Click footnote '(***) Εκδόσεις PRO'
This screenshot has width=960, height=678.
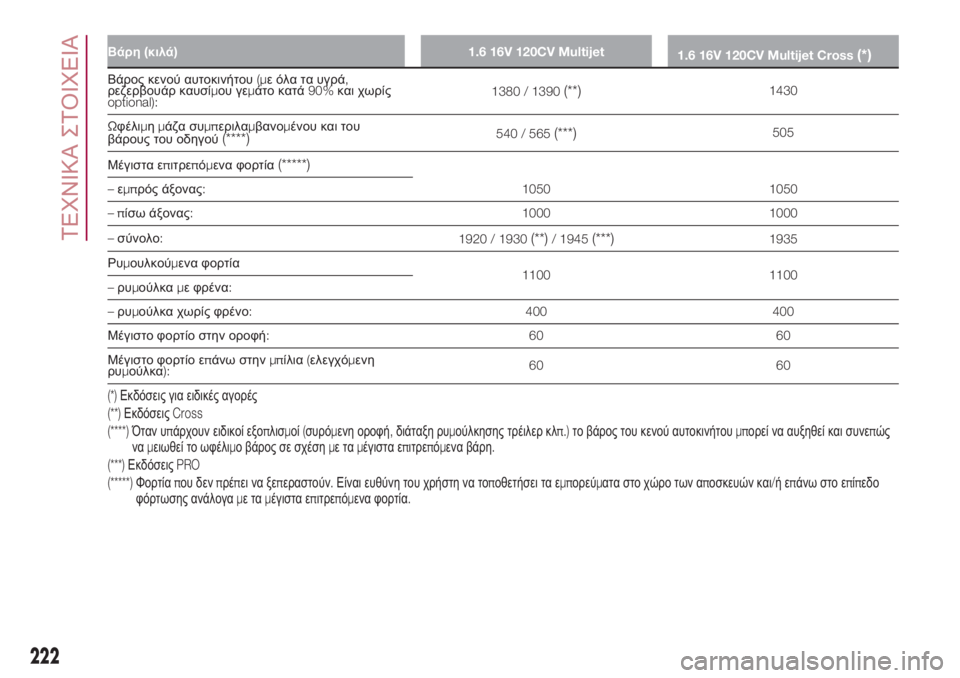154,465
